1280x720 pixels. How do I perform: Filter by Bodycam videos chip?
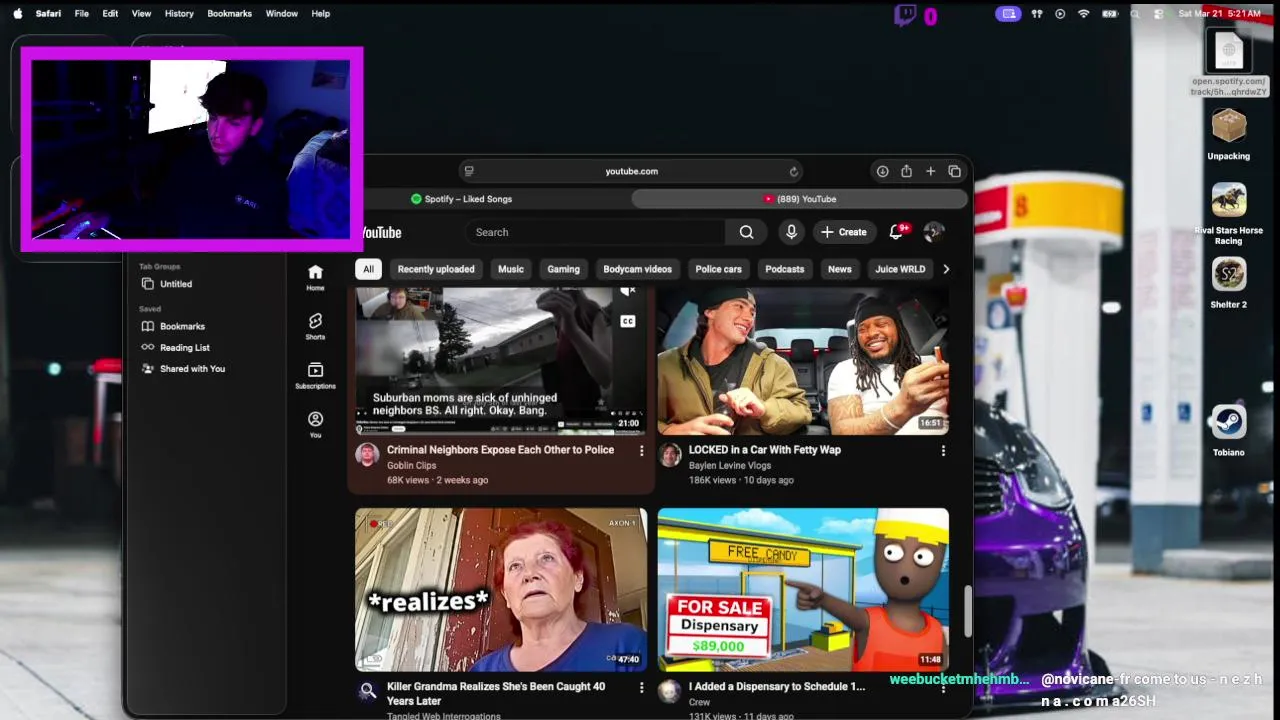(637, 269)
